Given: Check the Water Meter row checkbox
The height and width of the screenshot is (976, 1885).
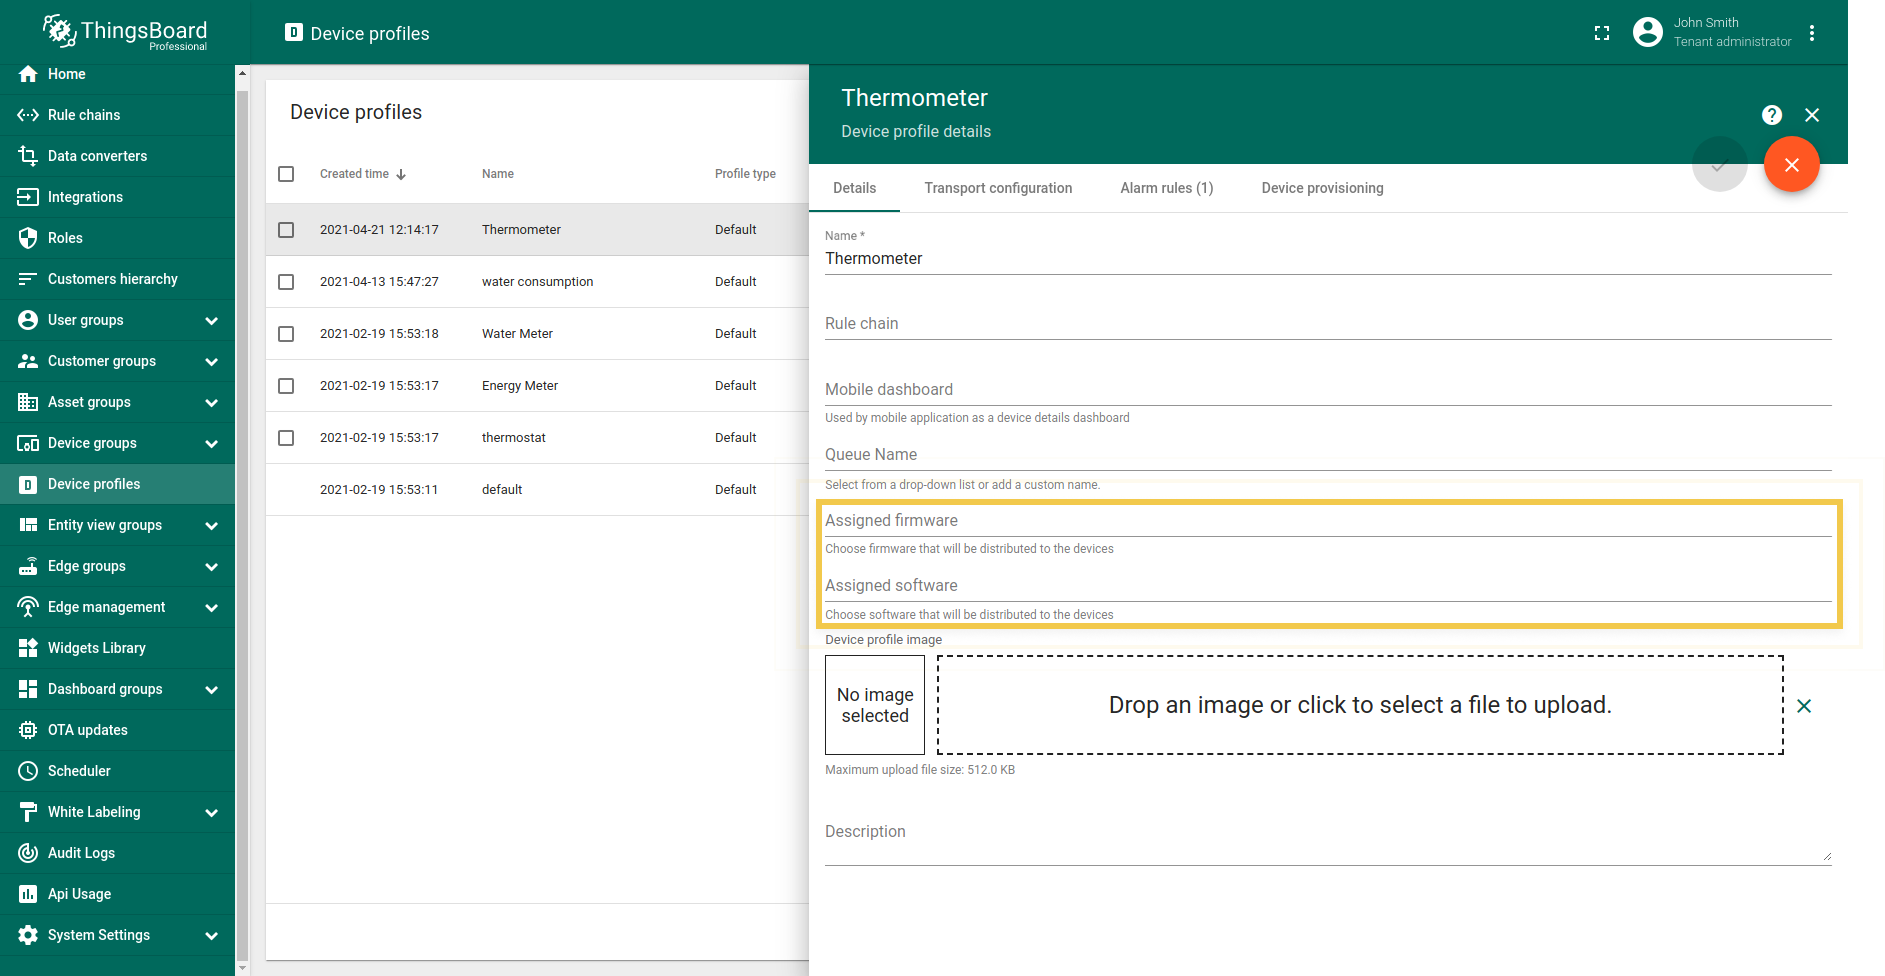Looking at the screenshot, I should pos(286,334).
